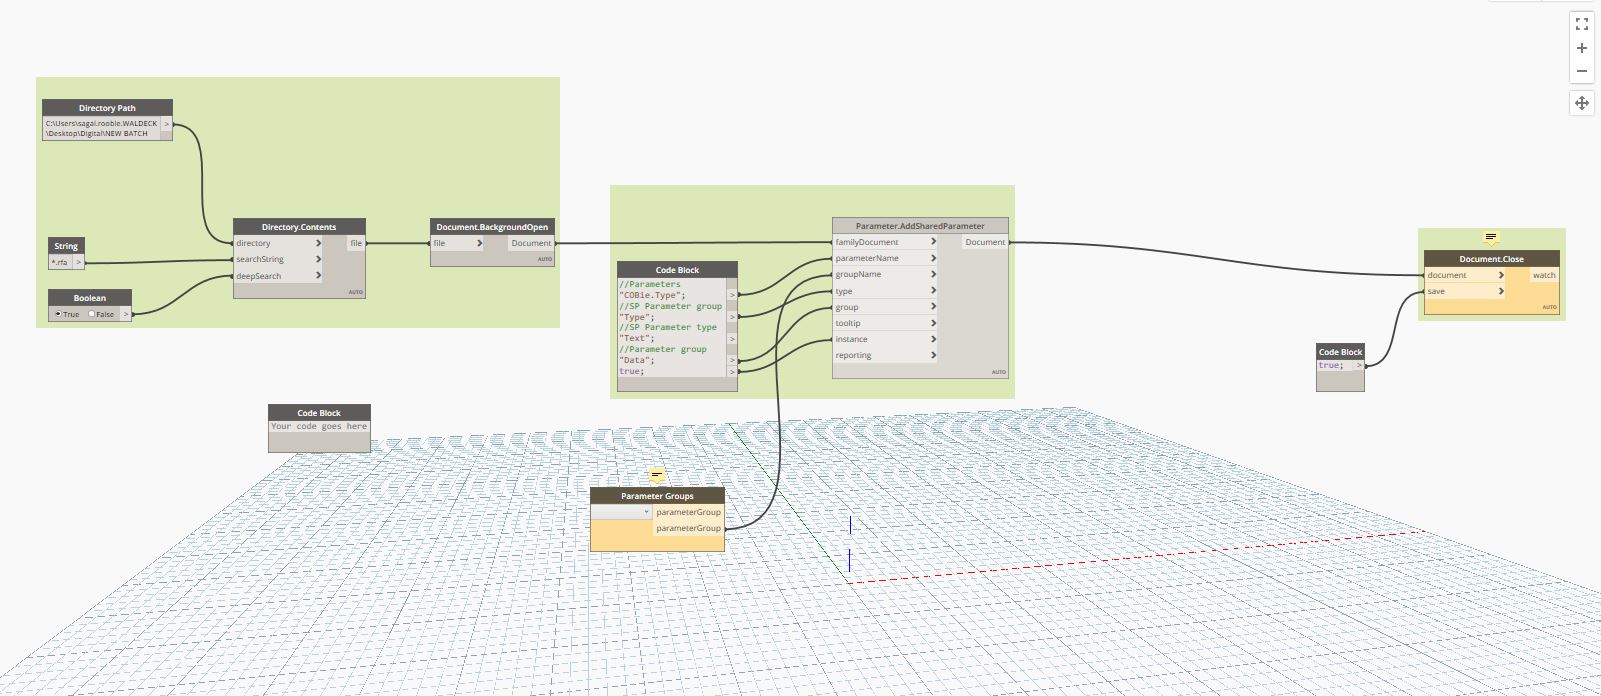Click the "COBie.Type" output port on Code Block
Screen dimensions: 1601x696
tap(732, 295)
